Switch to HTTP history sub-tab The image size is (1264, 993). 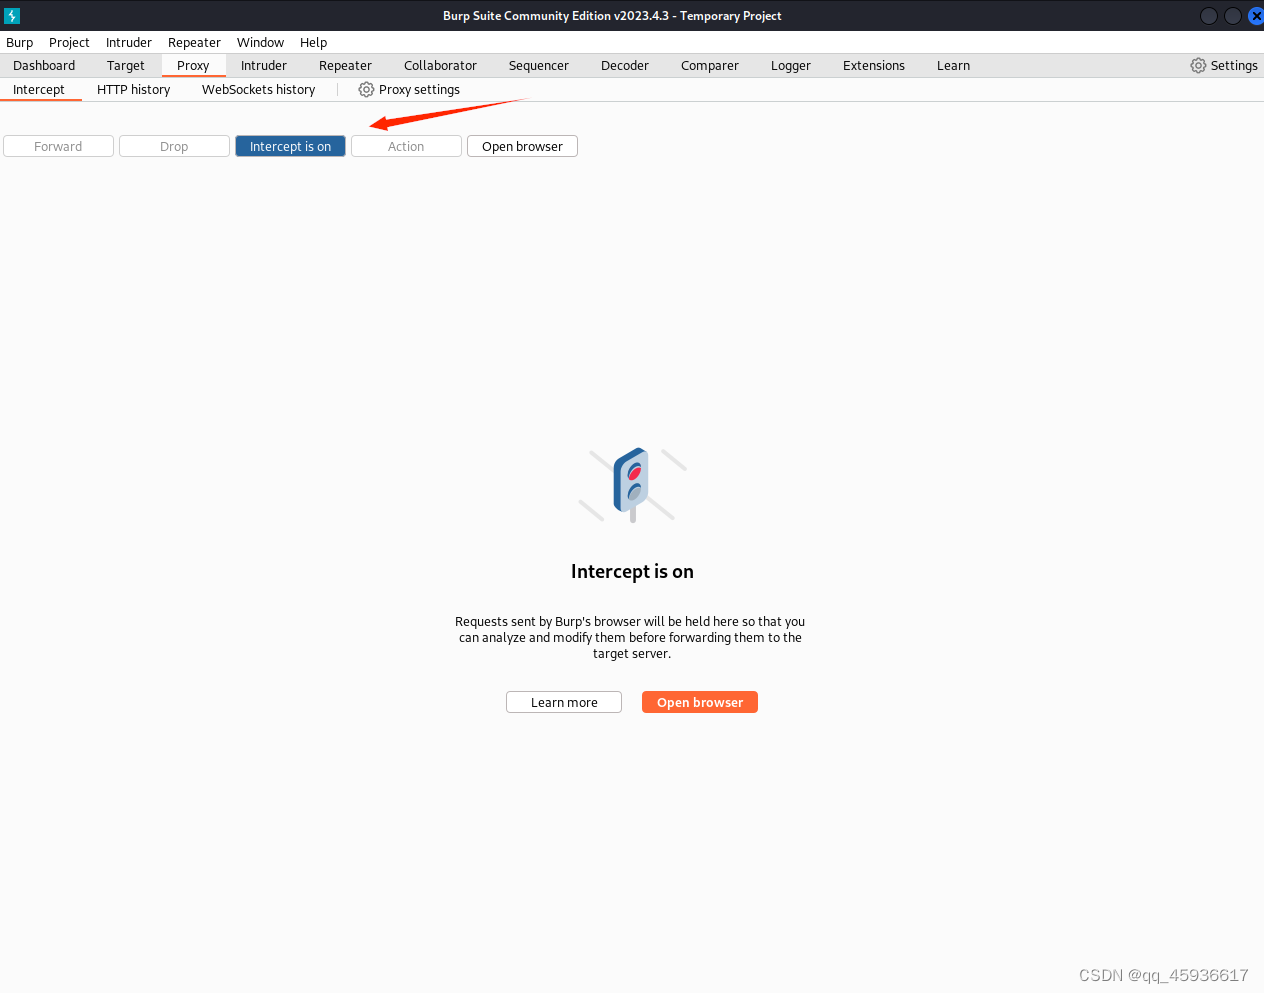click(x=134, y=89)
